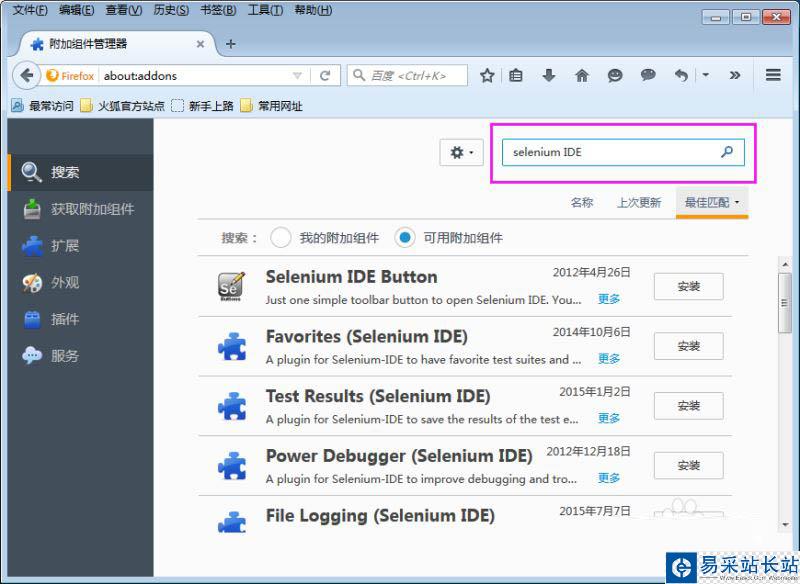Viewport: 800px width, 584px height.
Task: Close the 附加组件管理器 tab
Action: coord(201,44)
